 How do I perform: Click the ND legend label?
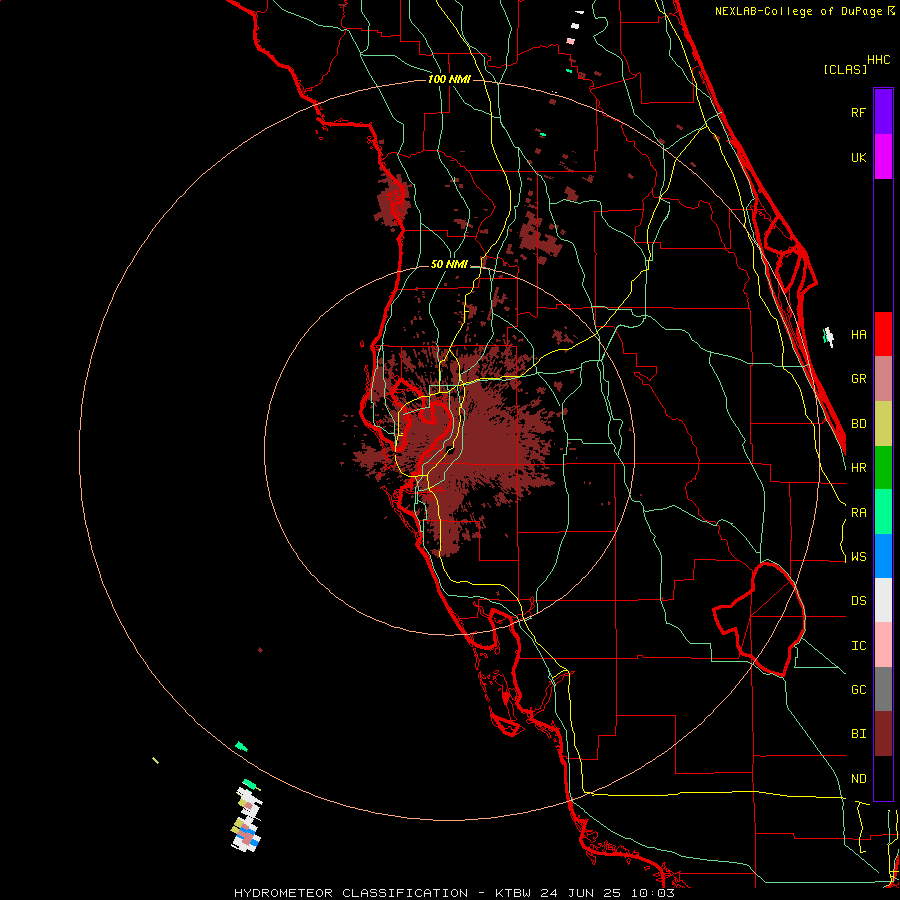(x=858, y=779)
